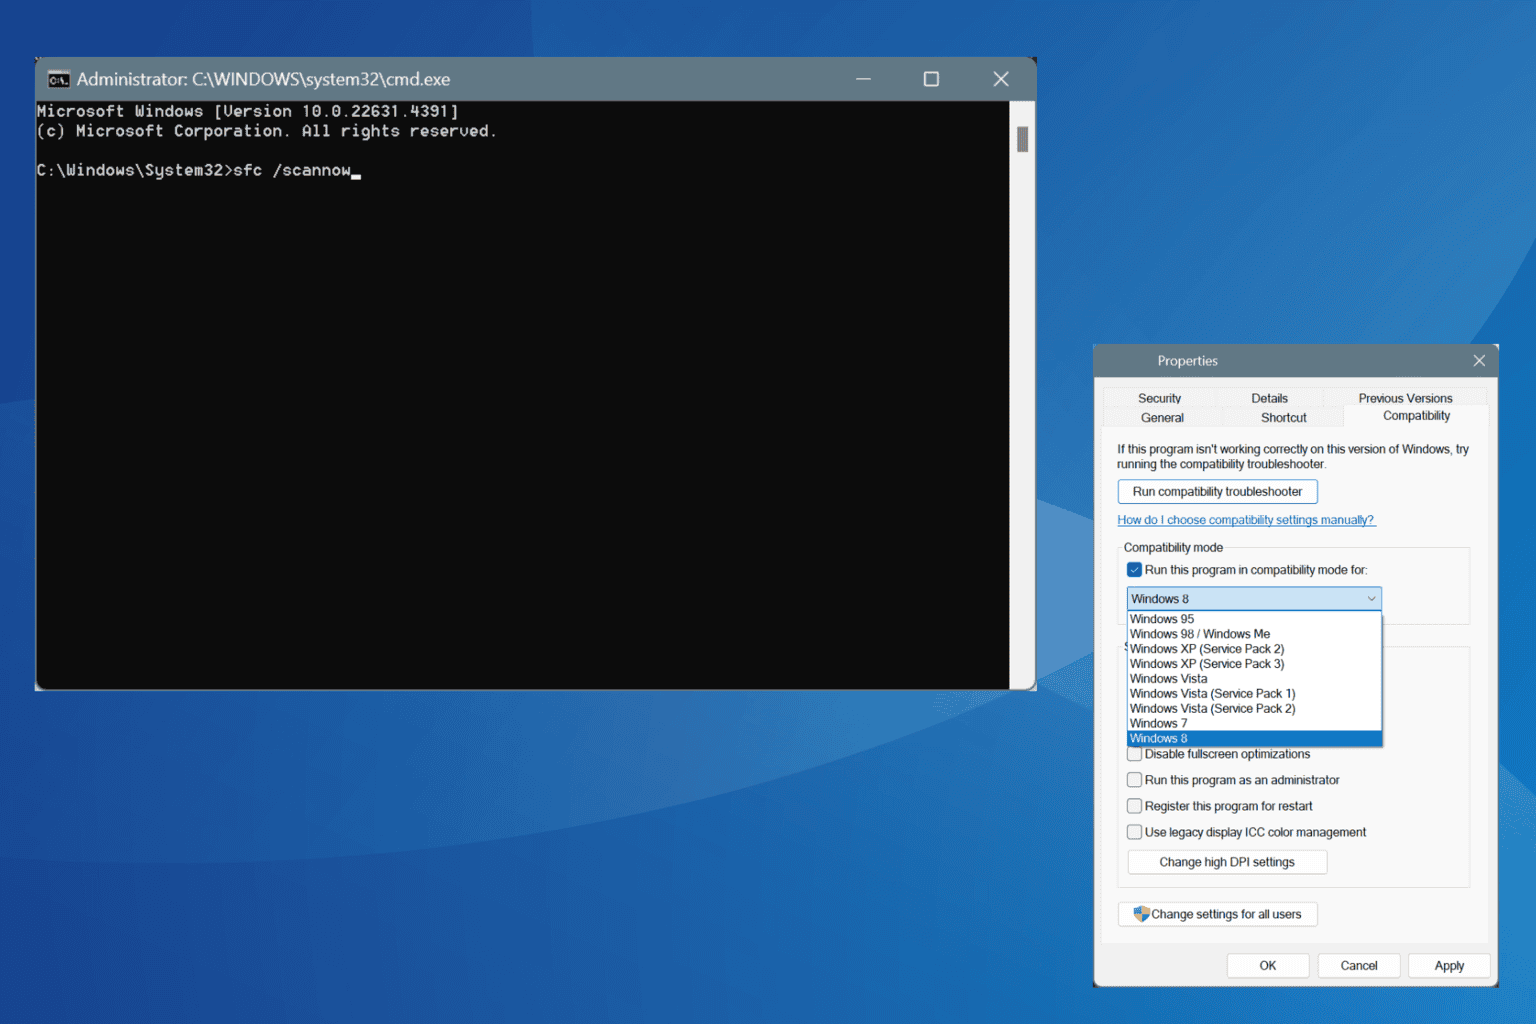Confirm with the OK button

coord(1268,966)
